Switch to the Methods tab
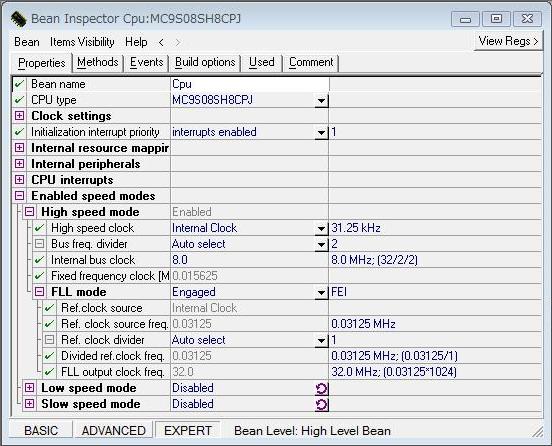552x446 pixels. pos(98,63)
